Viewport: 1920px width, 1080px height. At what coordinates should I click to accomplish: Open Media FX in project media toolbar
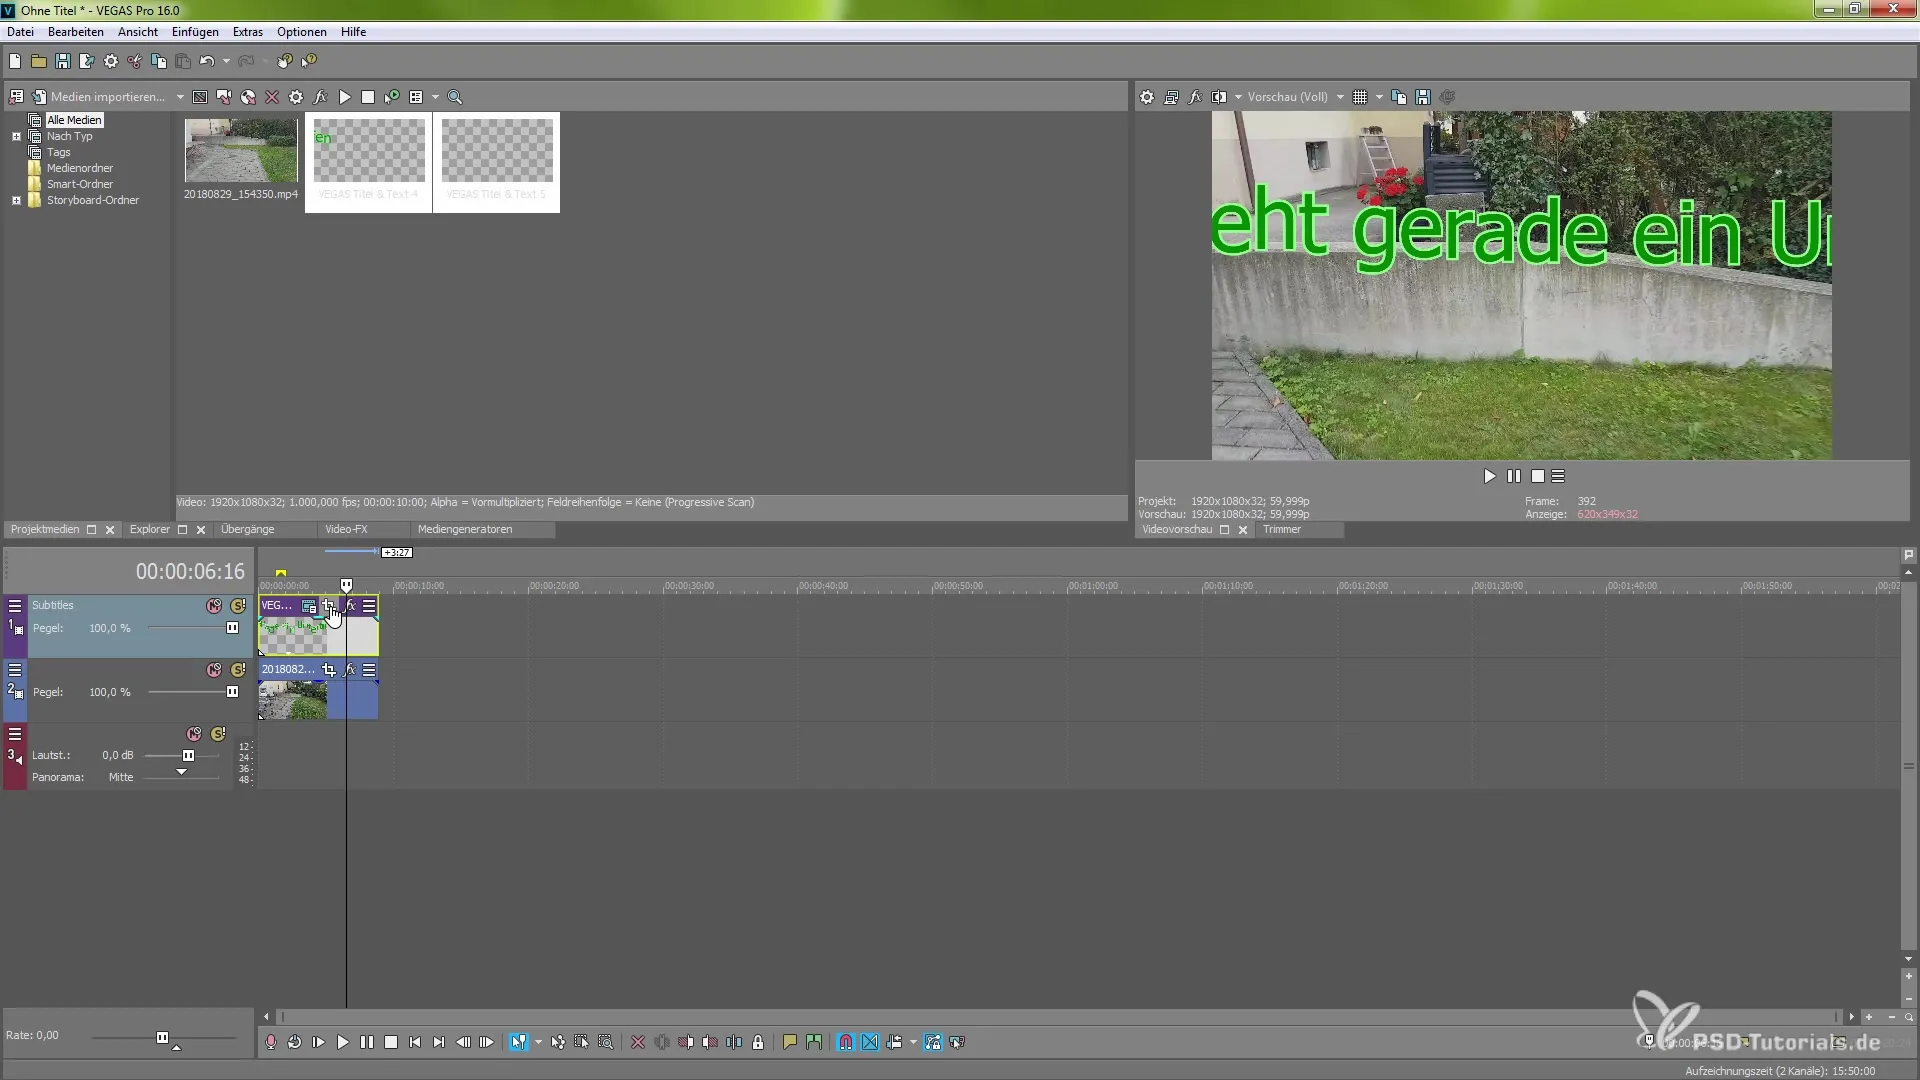pyautogui.click(x=320, y=97)
